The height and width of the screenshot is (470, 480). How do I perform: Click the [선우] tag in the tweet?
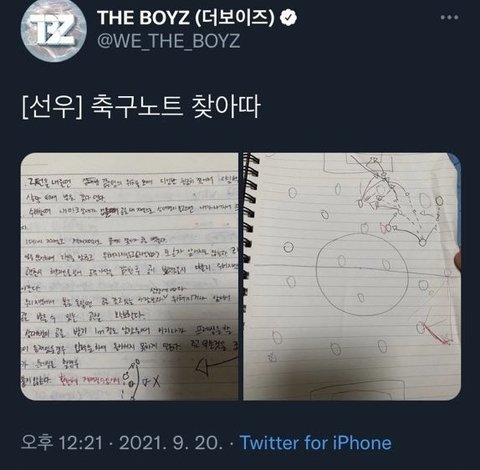pyautogui.click(x=52, y=107)
